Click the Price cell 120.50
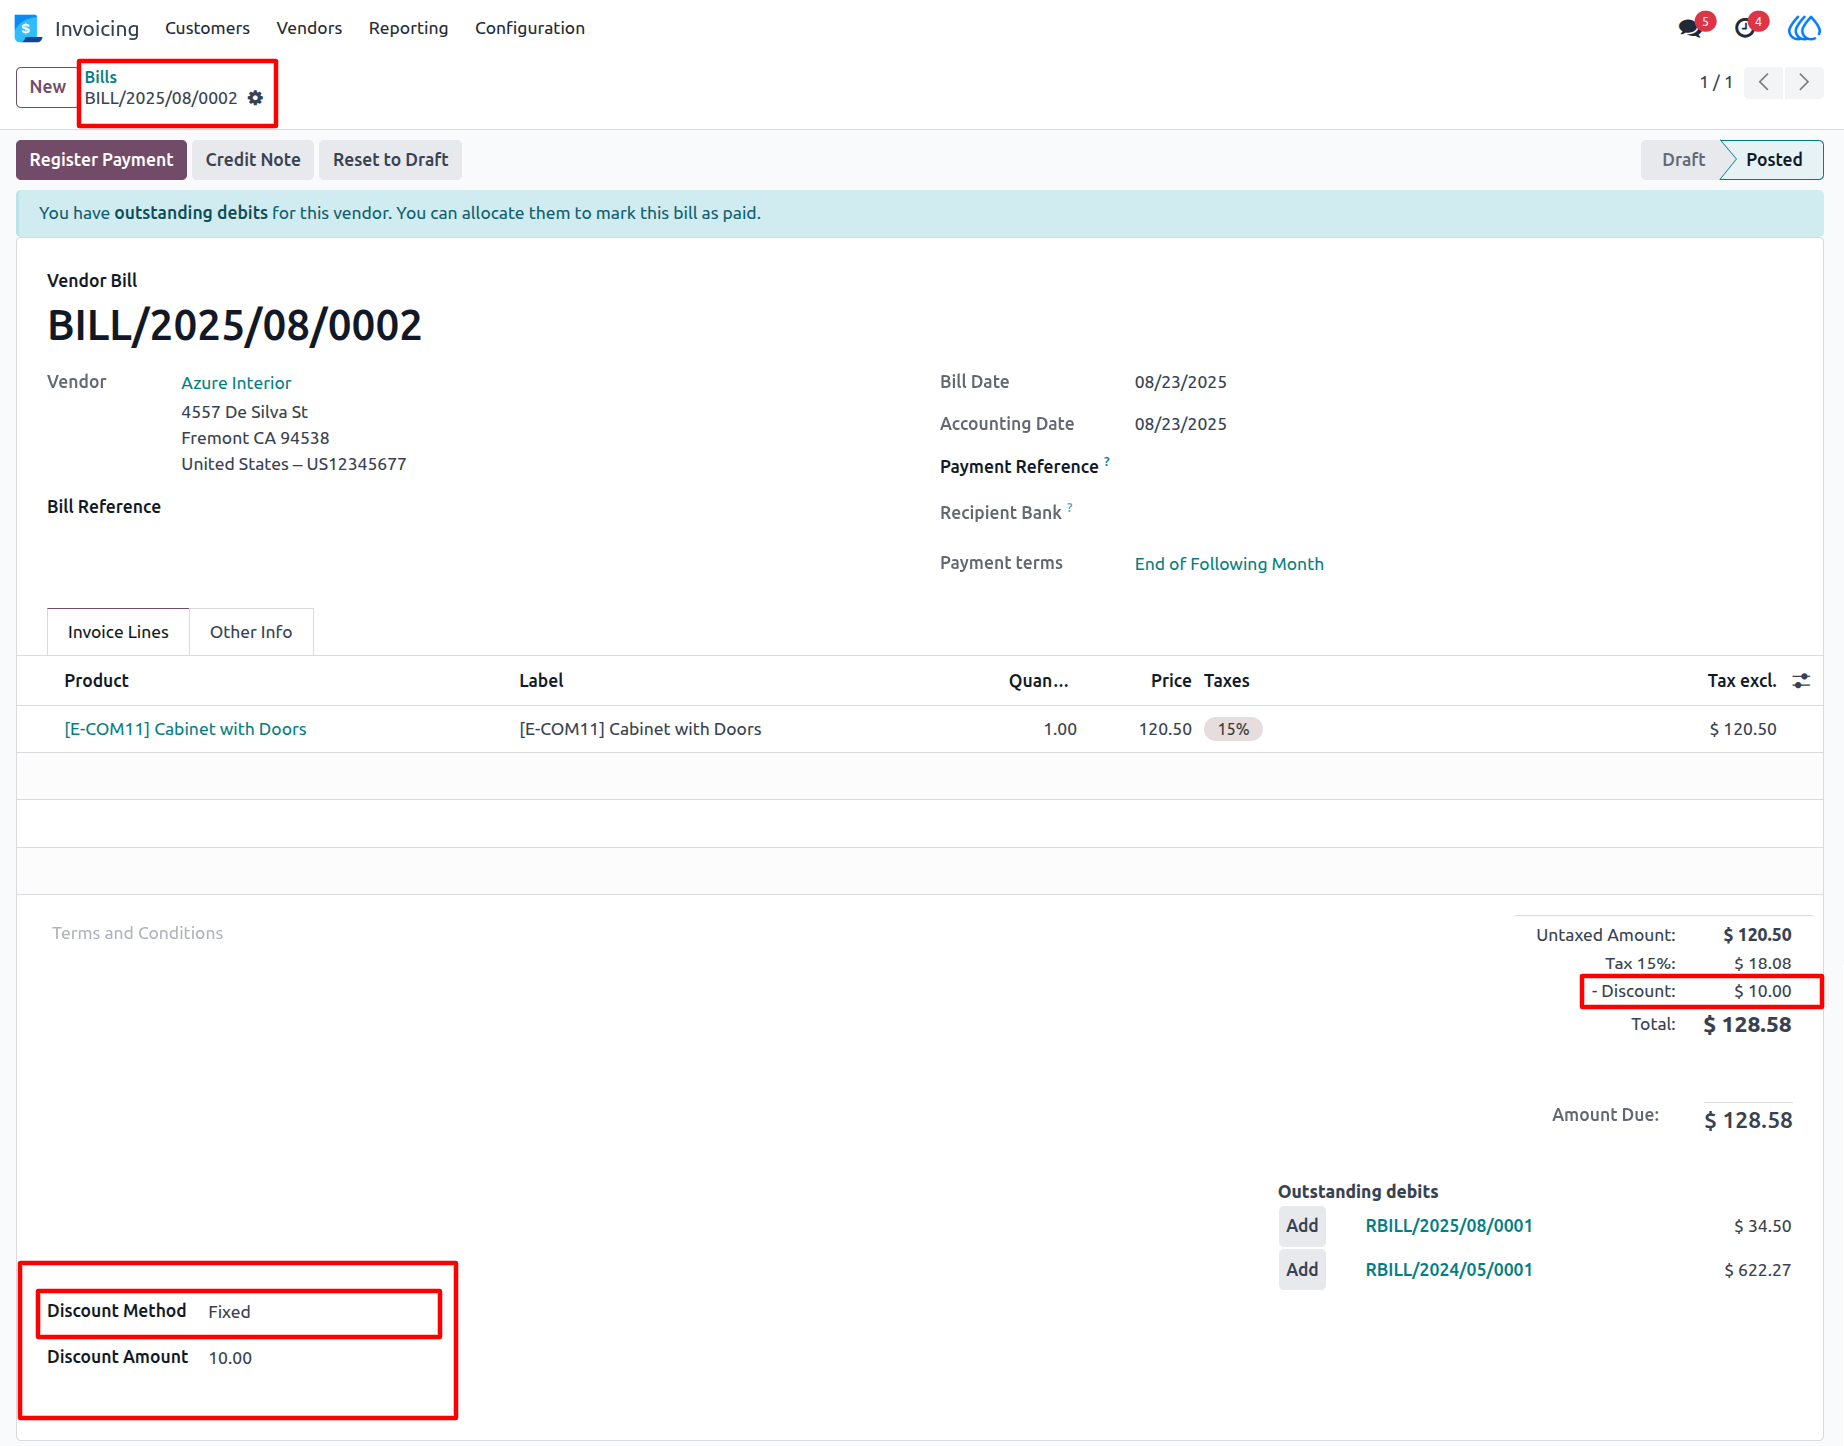The height and width of the screenshot is (1446, 1844). coord(1165,729)
